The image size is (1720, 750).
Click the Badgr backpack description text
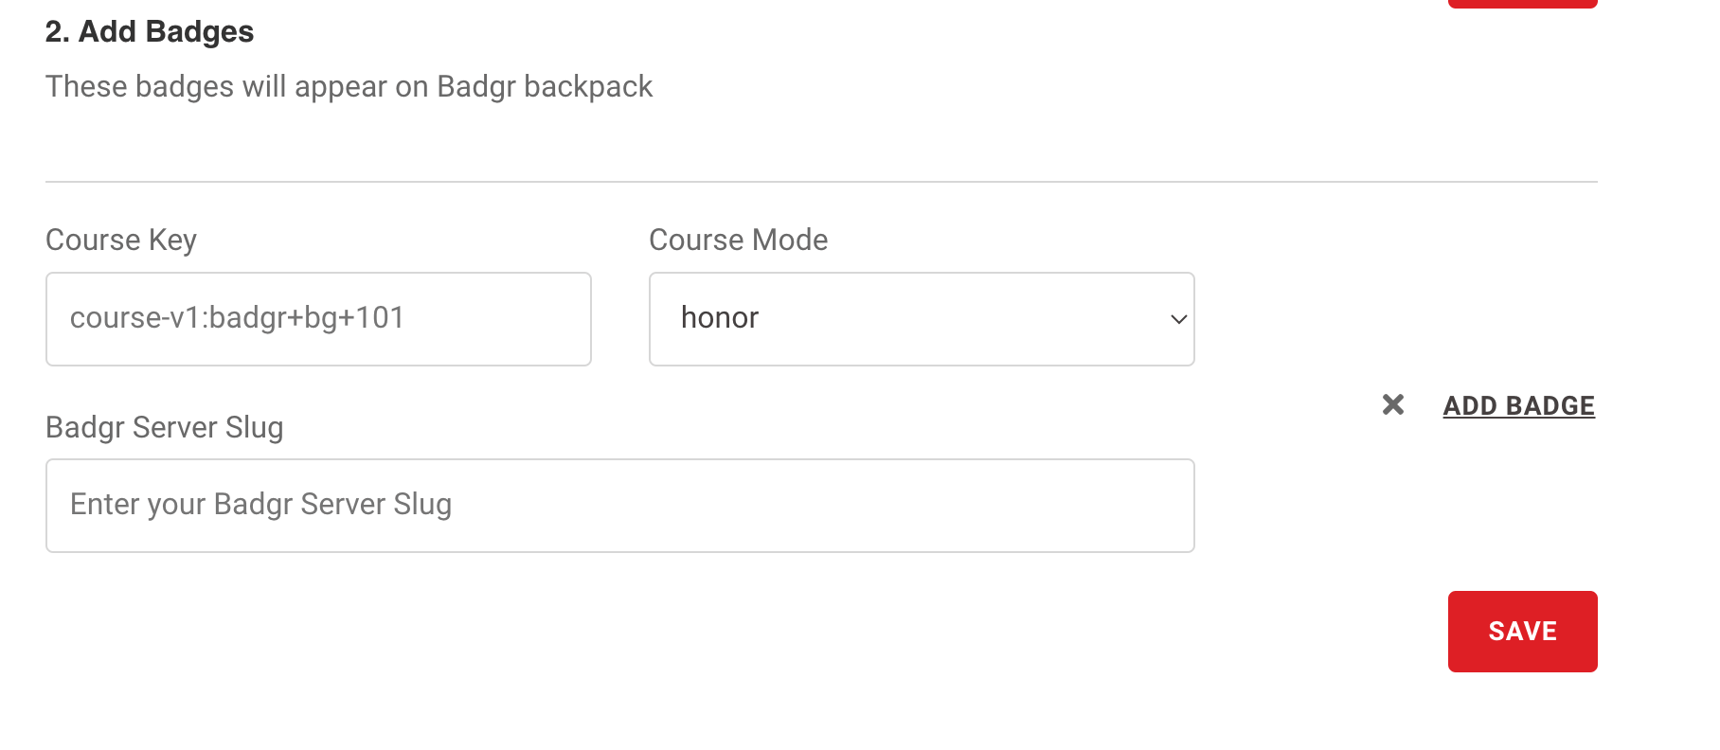point(347,86)
